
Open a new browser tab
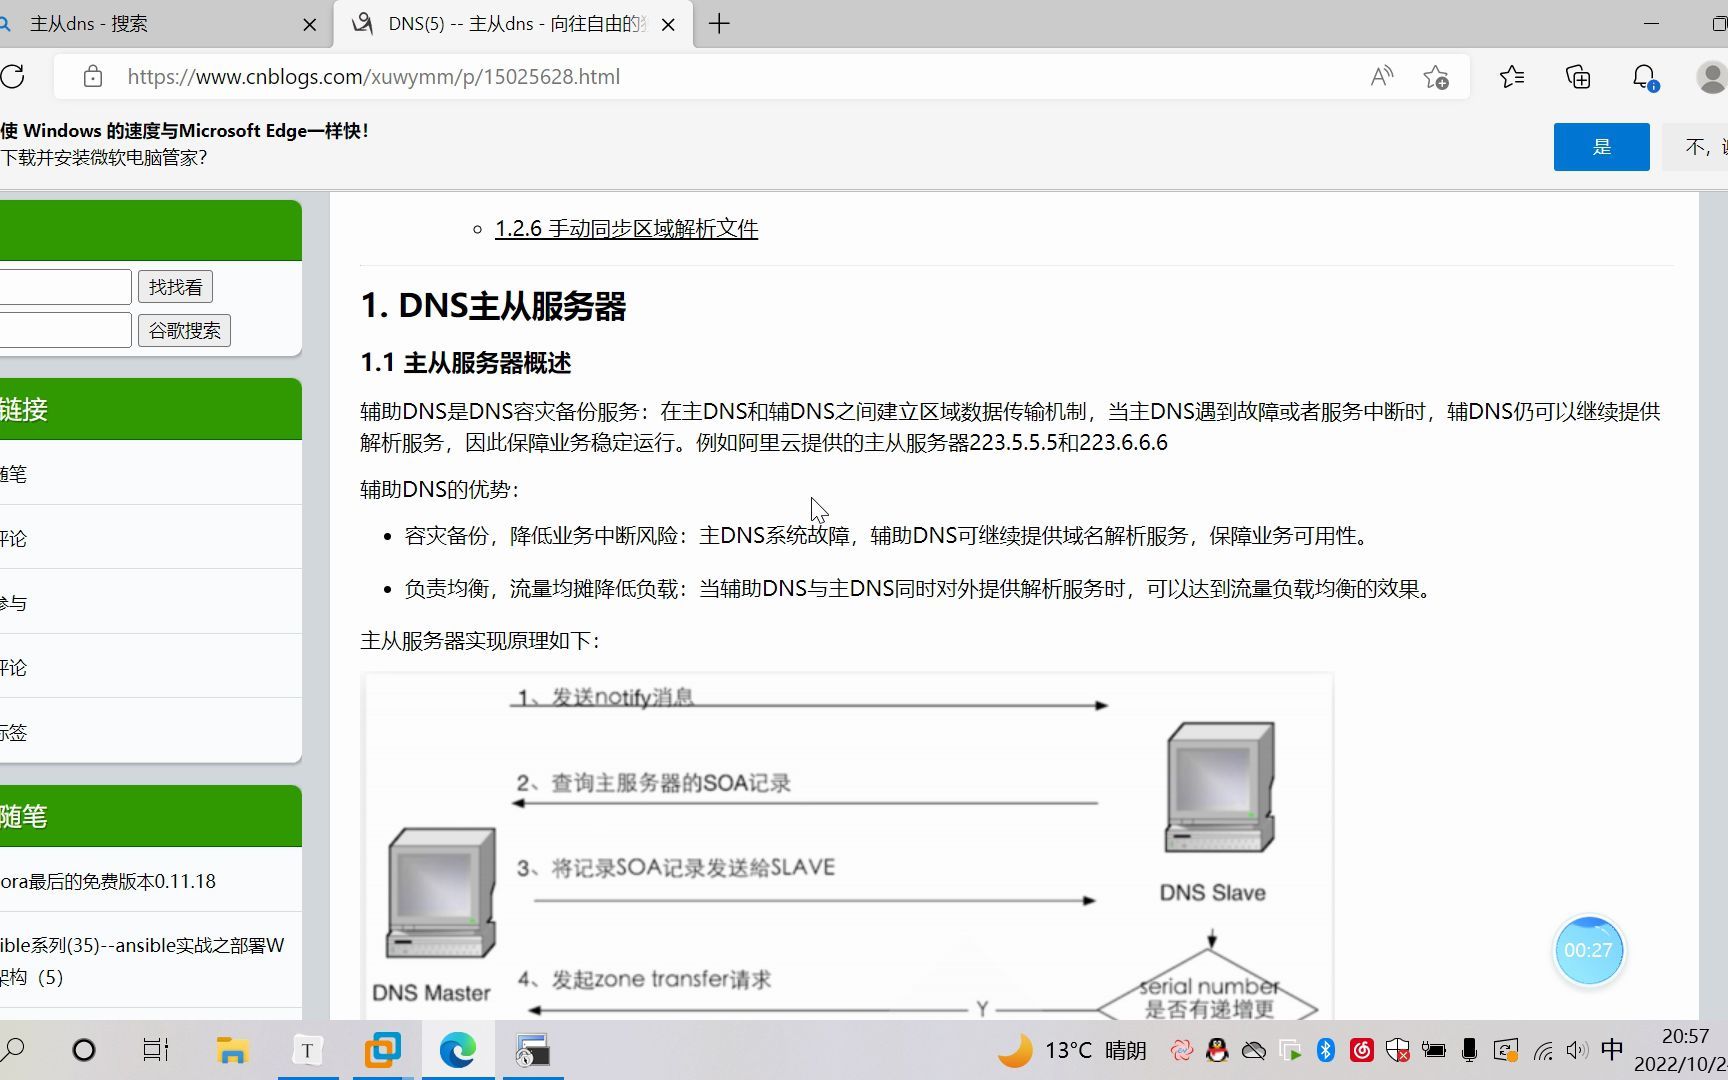click(x=718, y=24)
